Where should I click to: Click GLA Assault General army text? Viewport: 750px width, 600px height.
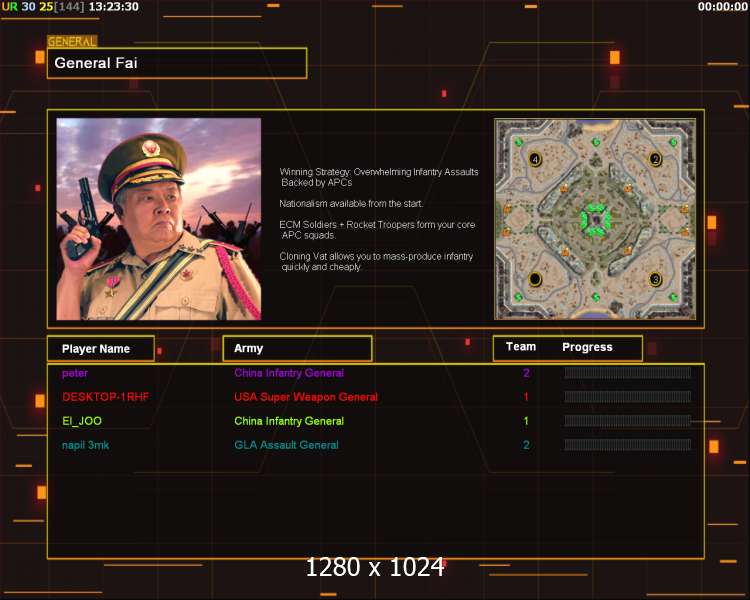tap(287, 445)
